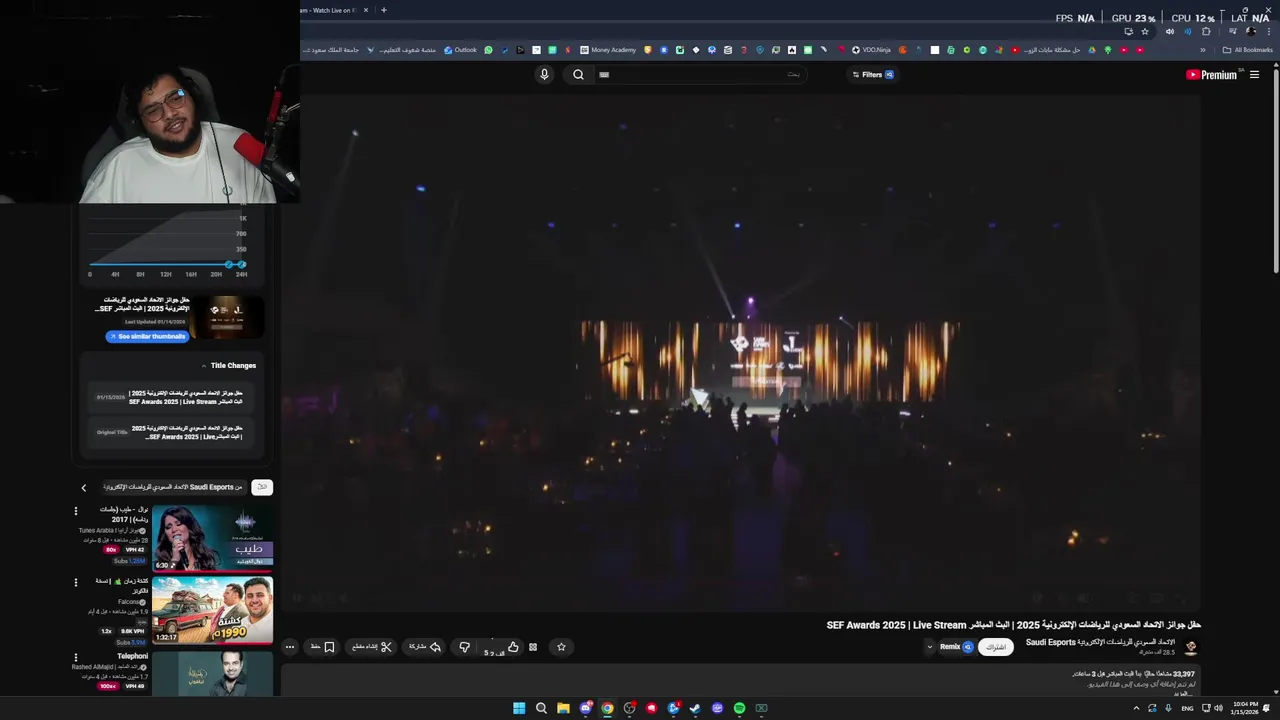Image resolution: width=1280 pixels, height=720 pixels.
Task: Bookmark this page with star icon
Action: coord(1145,31)
